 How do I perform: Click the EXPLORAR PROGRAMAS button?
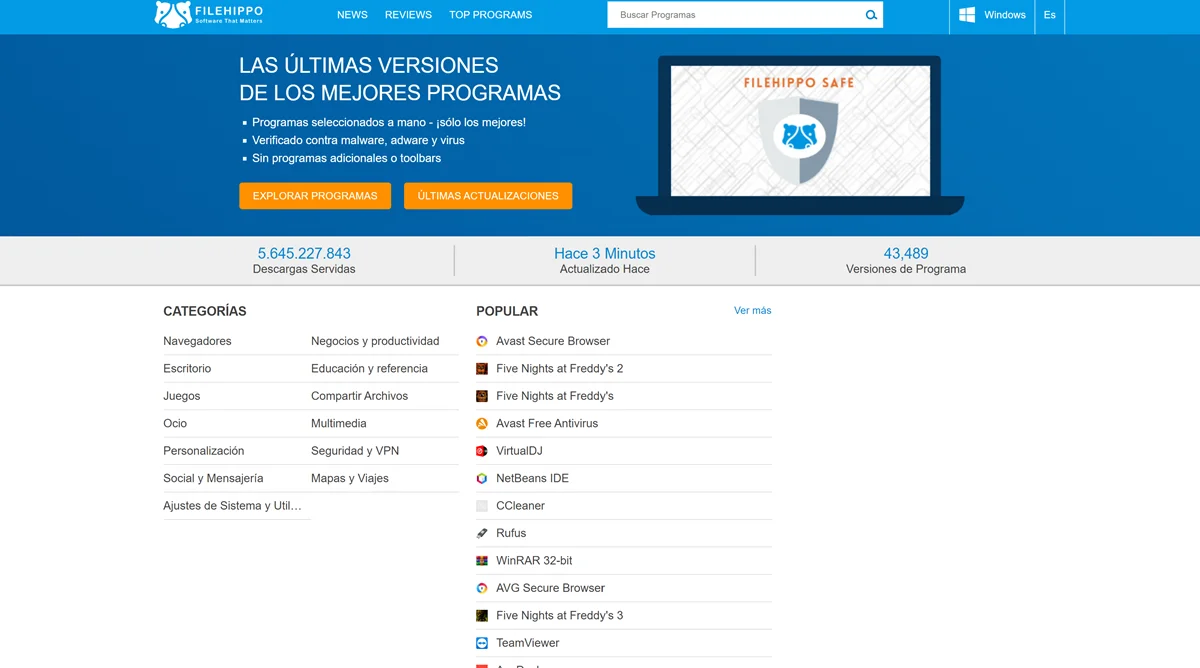(x=315, y=196)
